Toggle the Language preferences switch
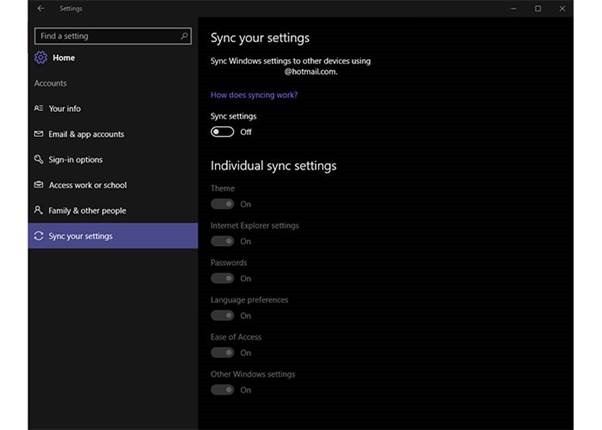This screenshot has height=430, width=602. pos(222,315)
